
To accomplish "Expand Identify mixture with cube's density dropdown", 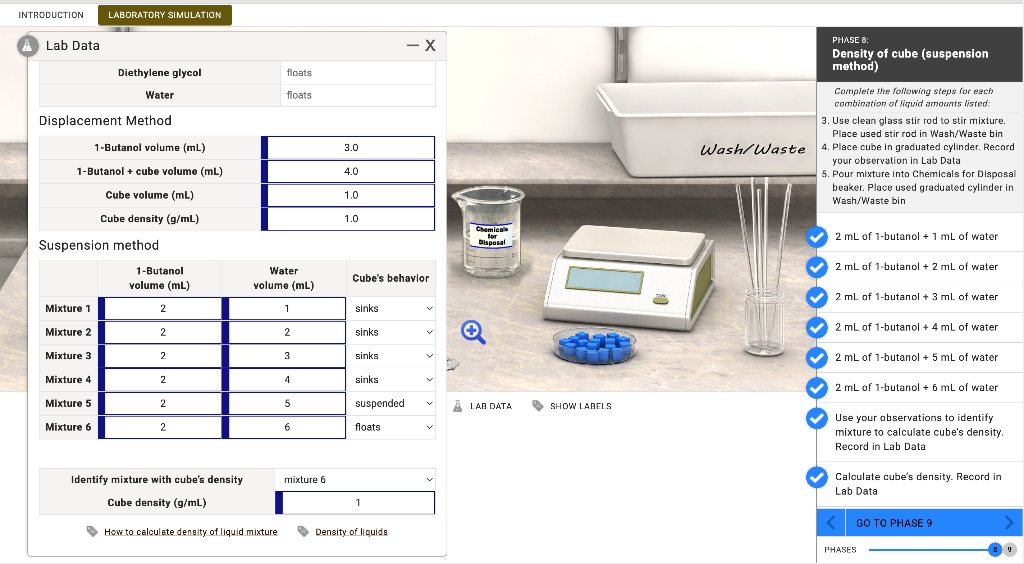I will [x=355, y=480].
